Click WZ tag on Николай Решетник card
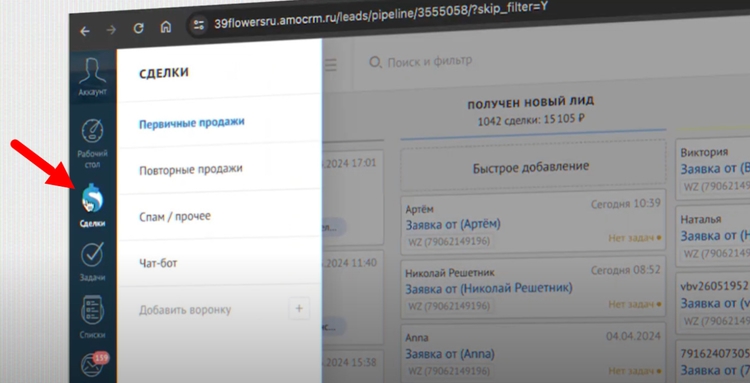This screenshot has height=383, width=750. (449, 306)
